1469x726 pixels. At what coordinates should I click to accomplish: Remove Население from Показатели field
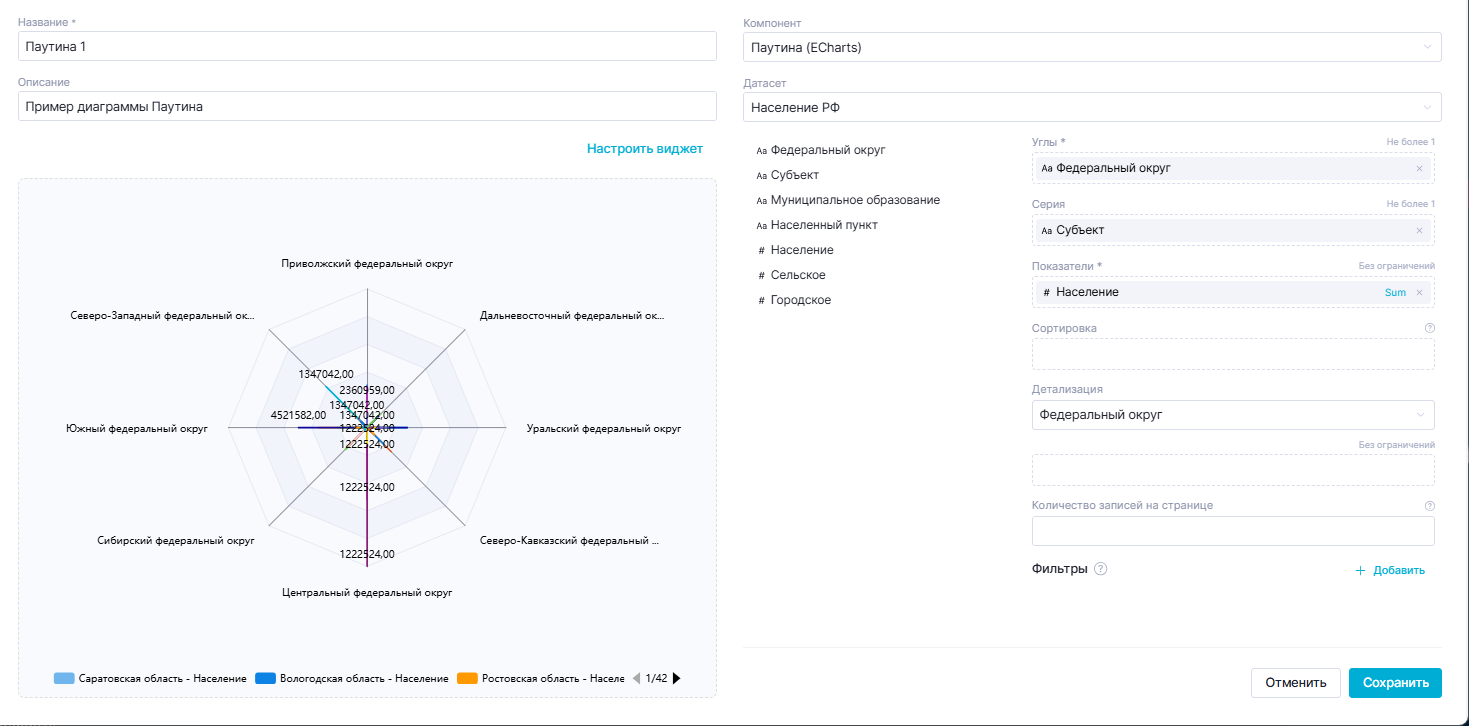click(1419, 292)
